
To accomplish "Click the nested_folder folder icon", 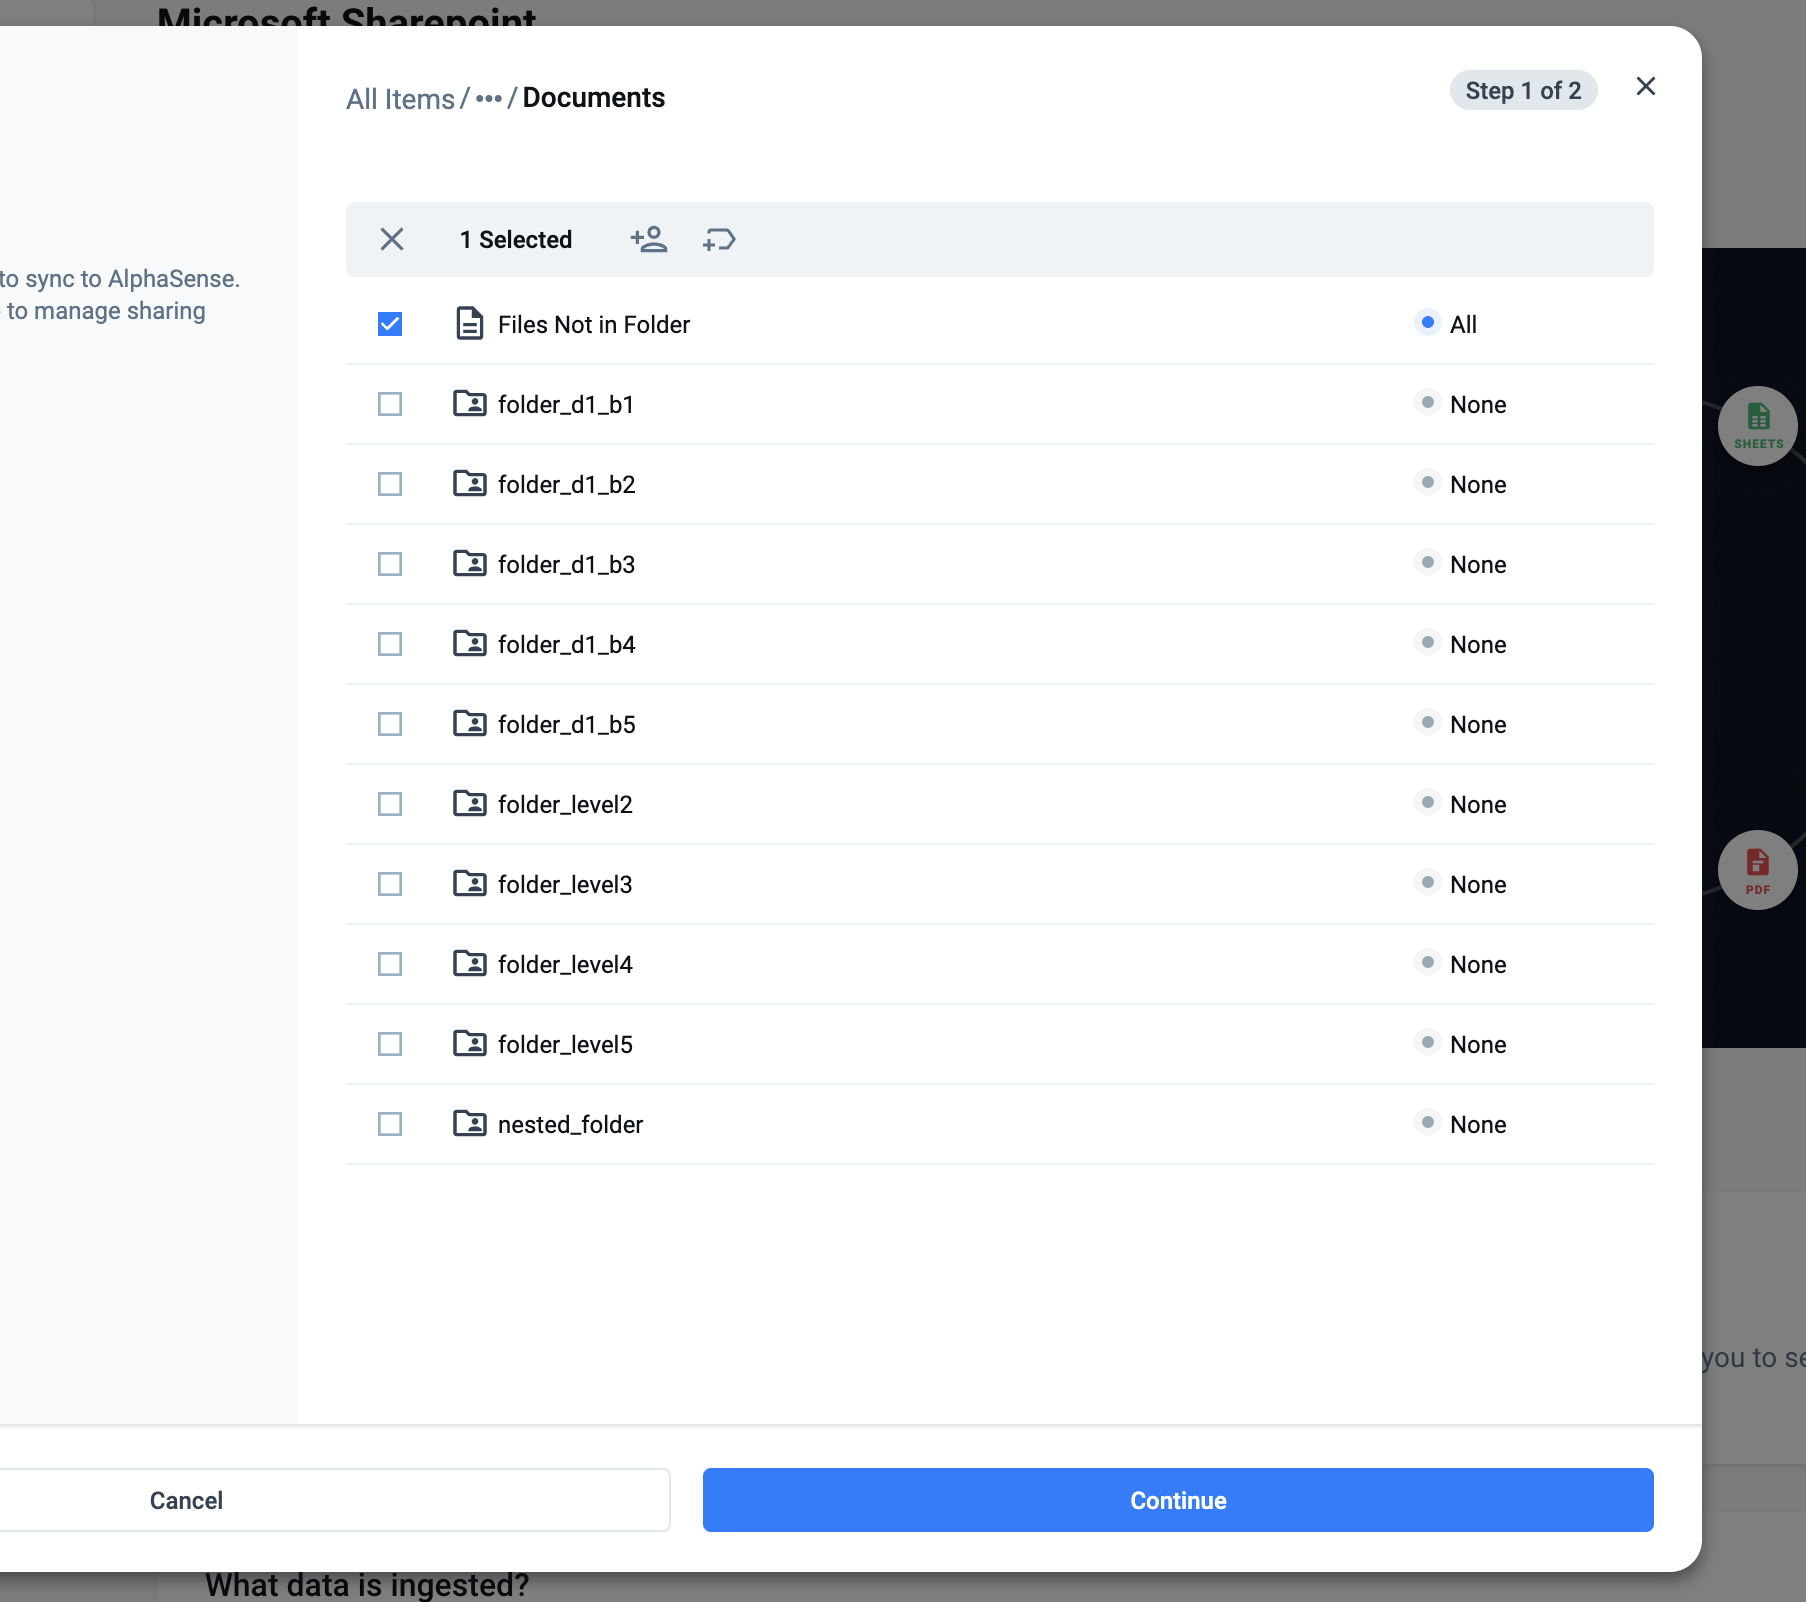I will tap(469, 1123).
